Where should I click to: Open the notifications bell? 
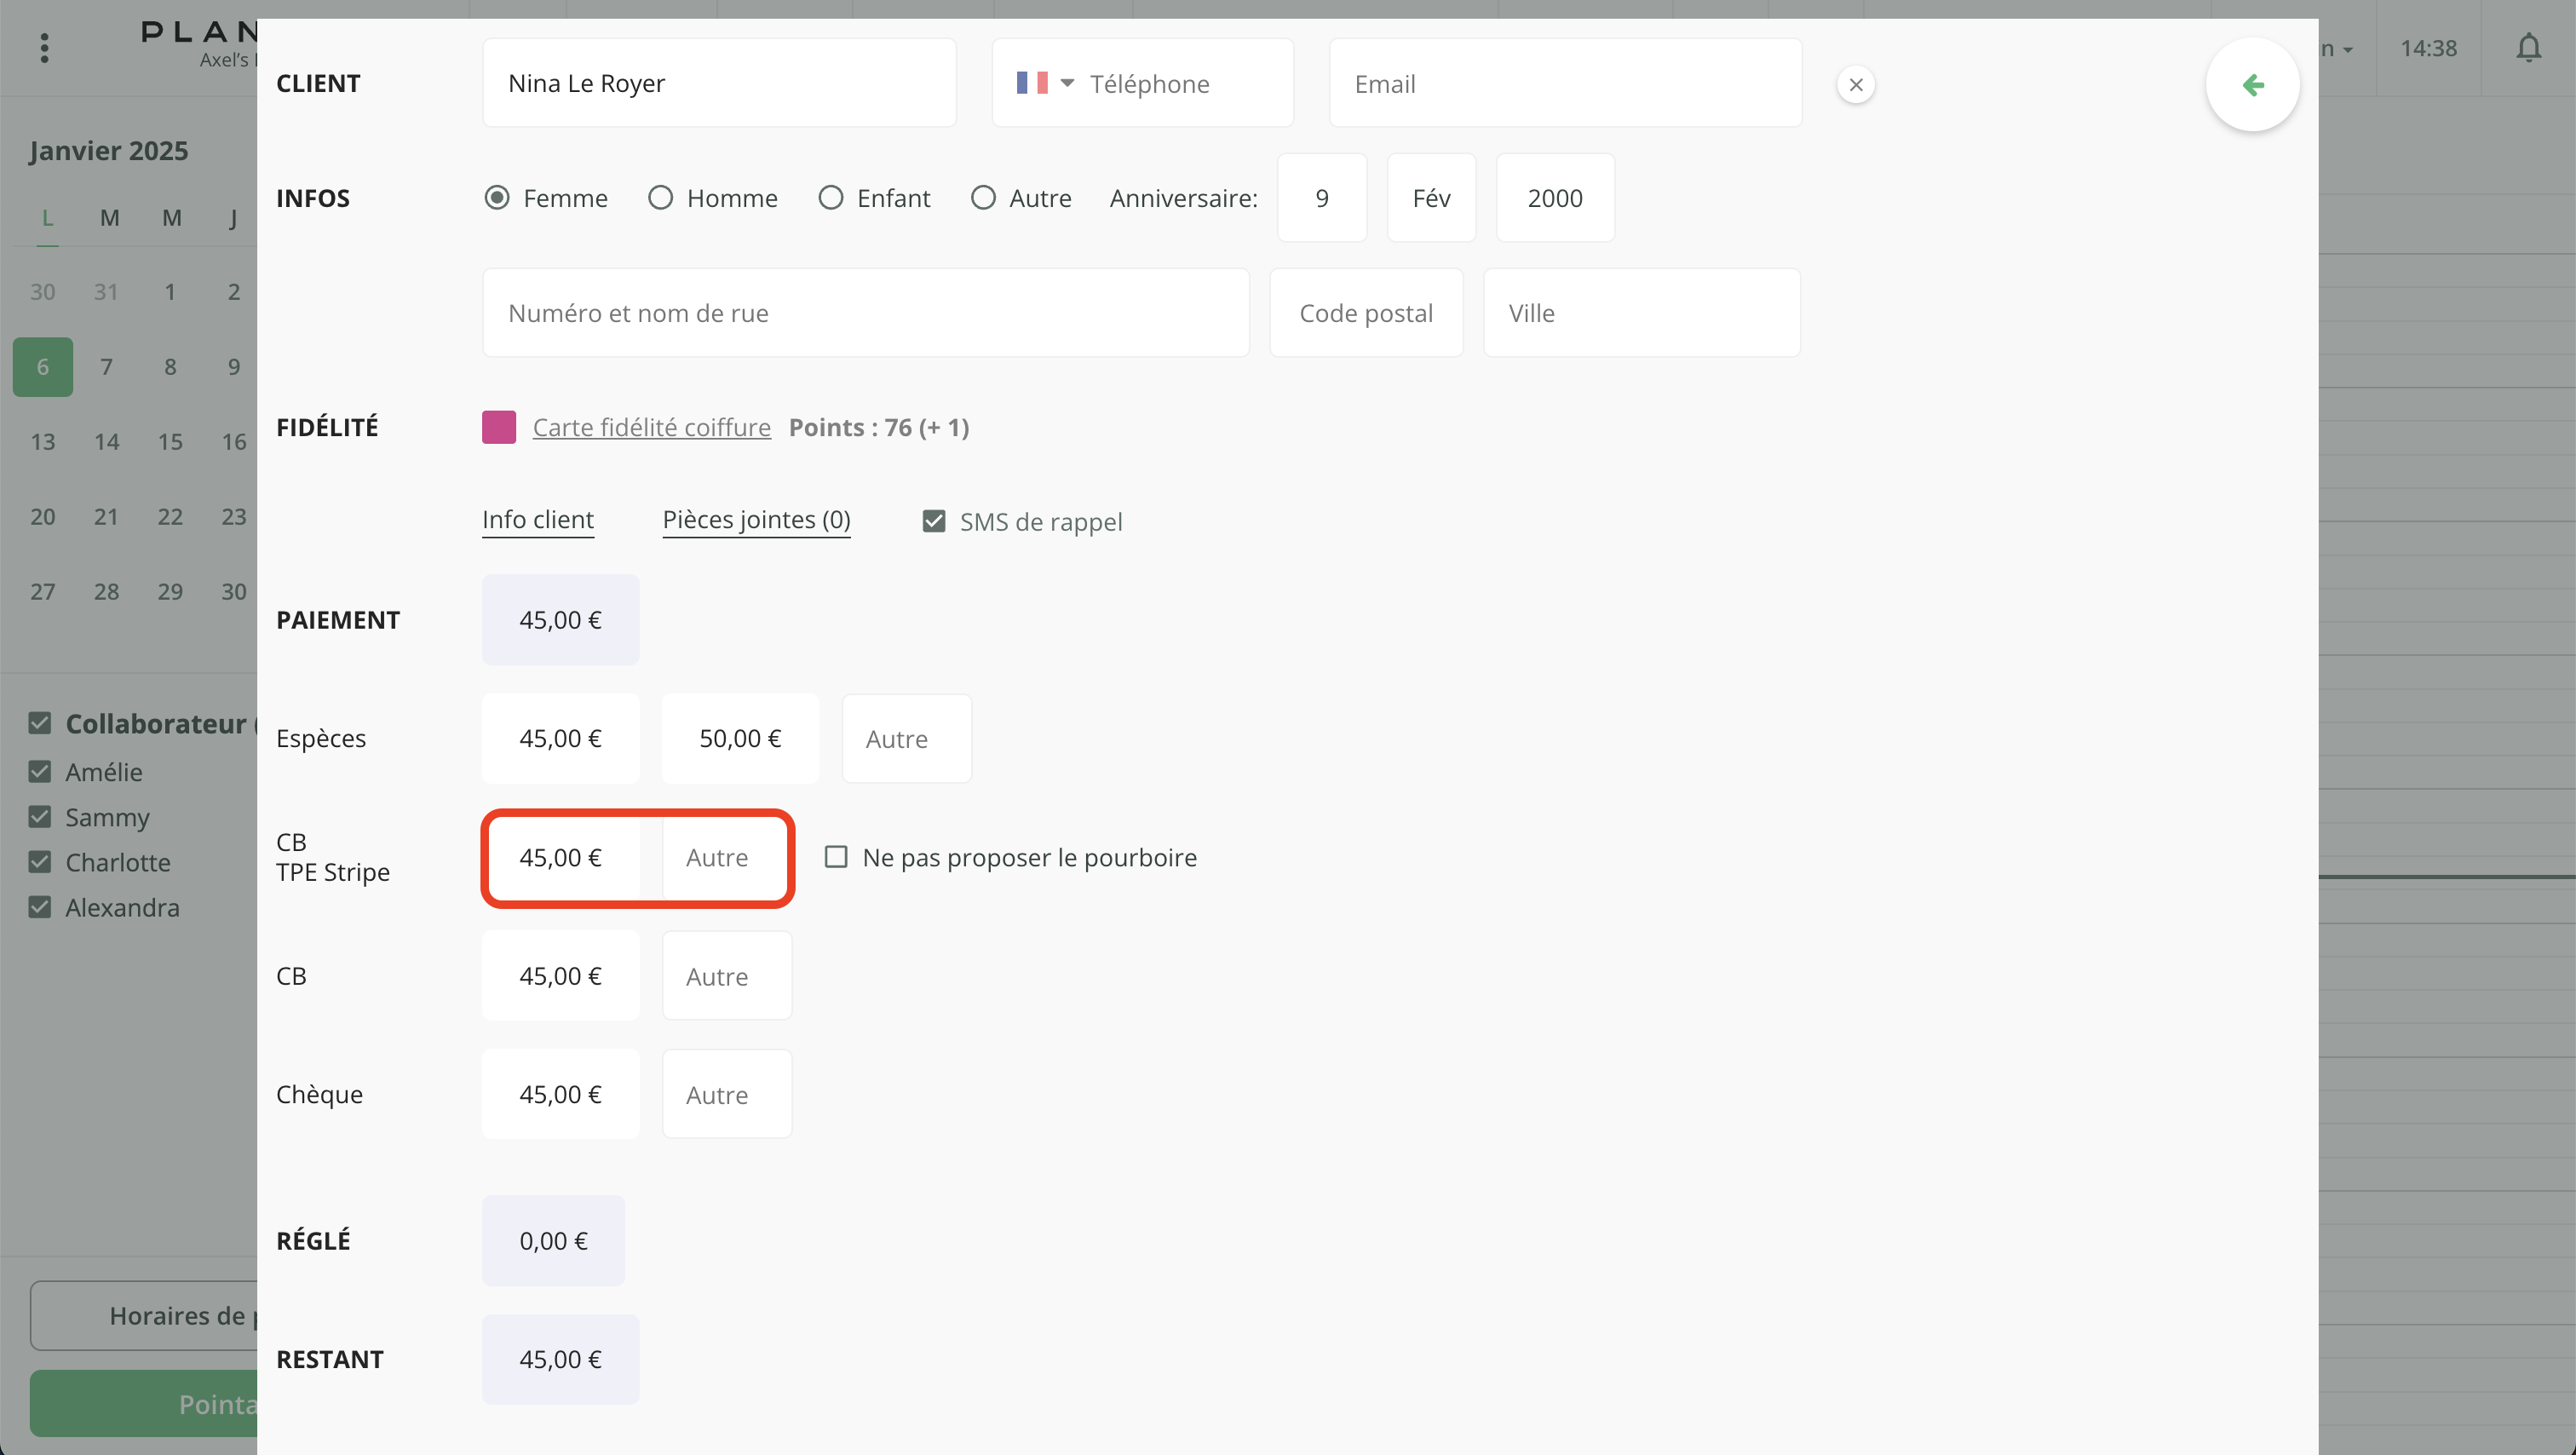(2528, 48)
